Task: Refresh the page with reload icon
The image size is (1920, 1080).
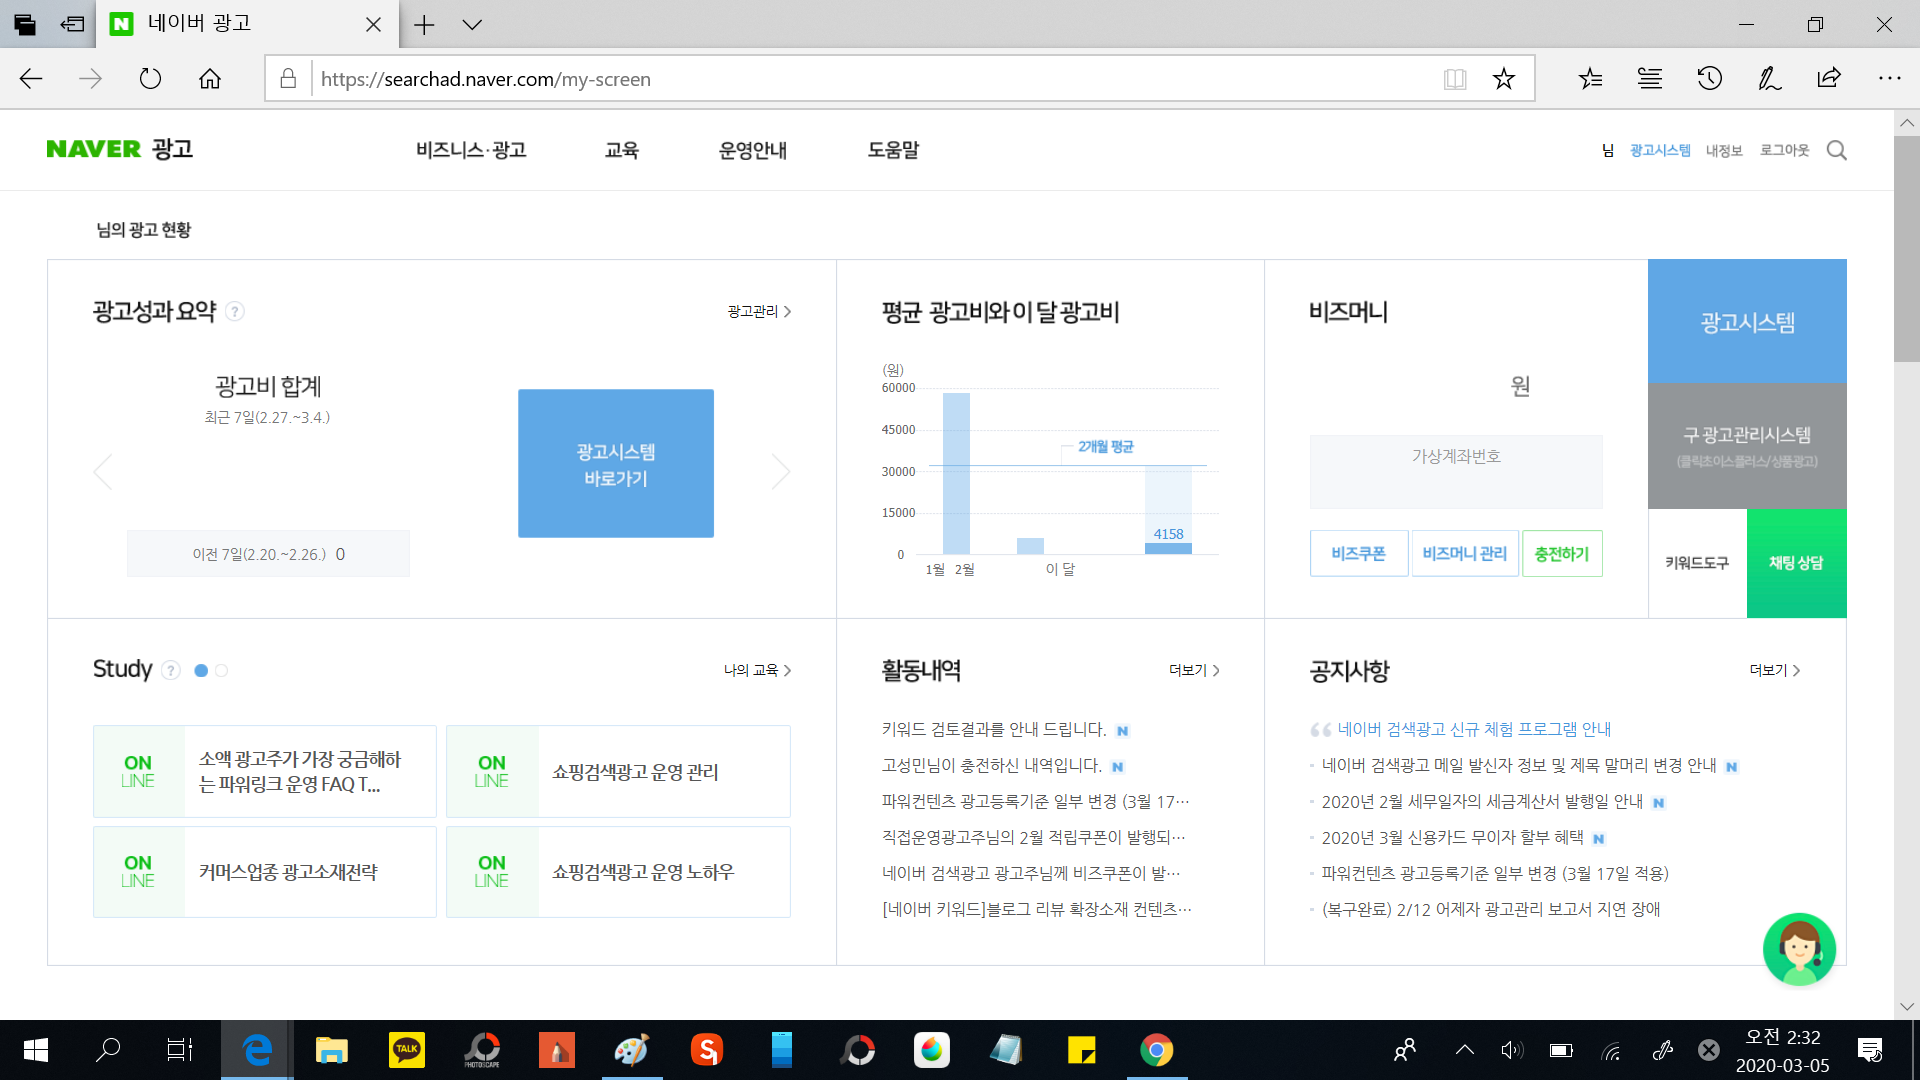Action: point(150,79)
